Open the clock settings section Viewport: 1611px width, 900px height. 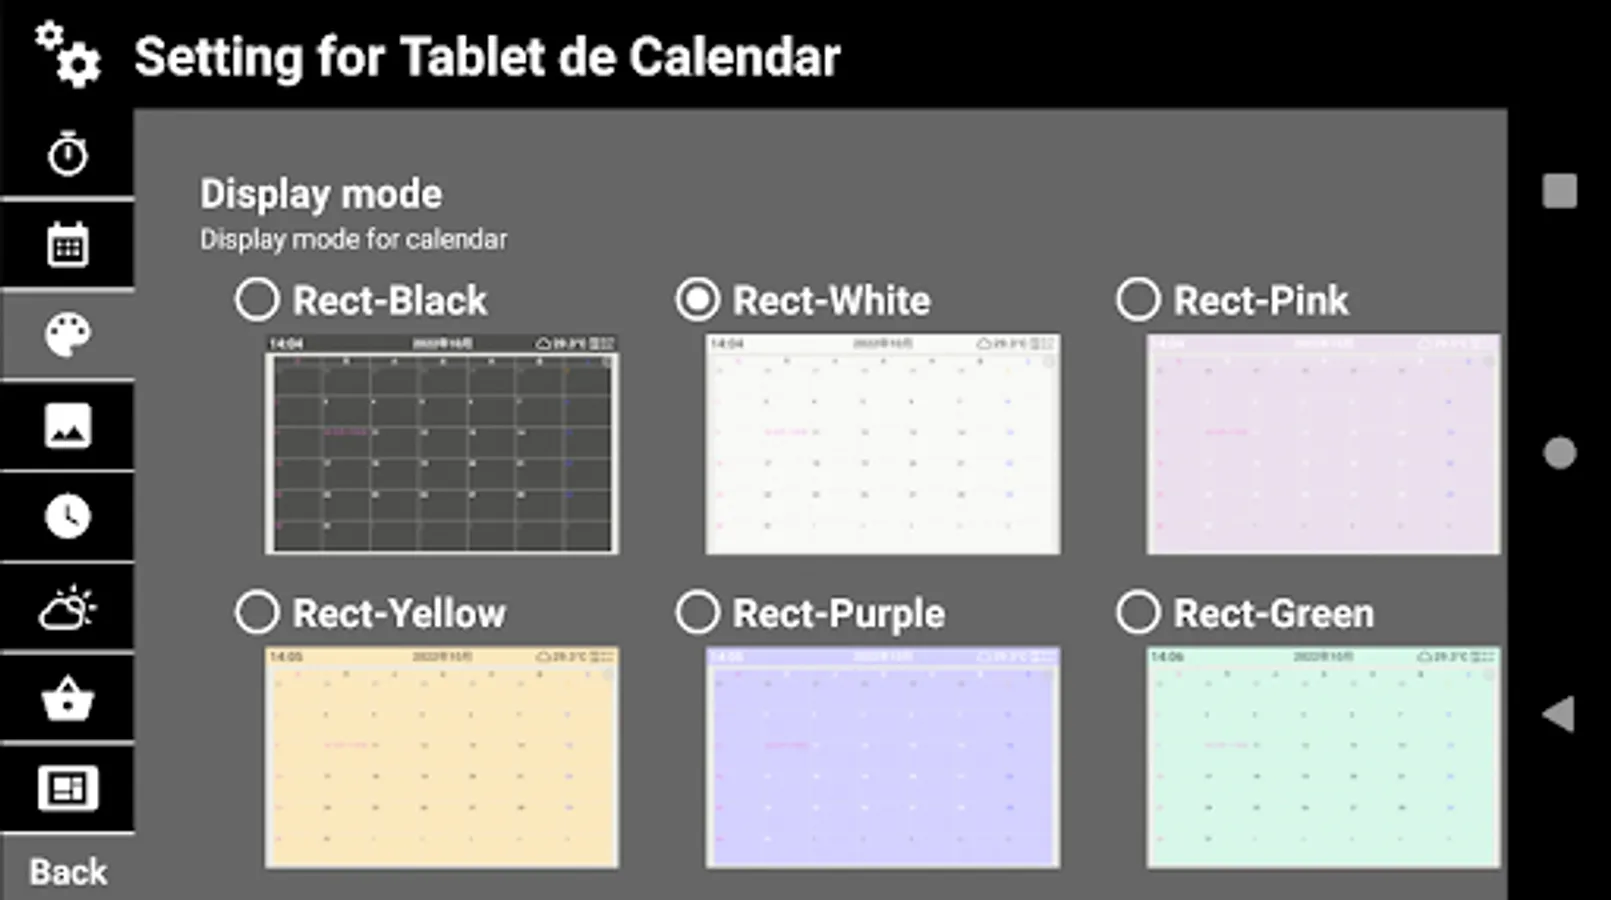click(66, 516)
